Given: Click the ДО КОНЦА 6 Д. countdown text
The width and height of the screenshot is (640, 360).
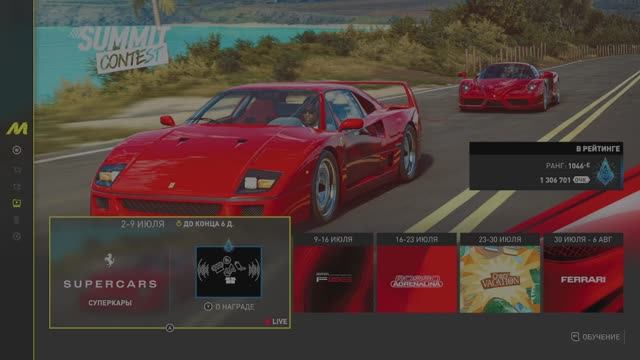Looking at the screenshot, I should [x=208, y=224].
